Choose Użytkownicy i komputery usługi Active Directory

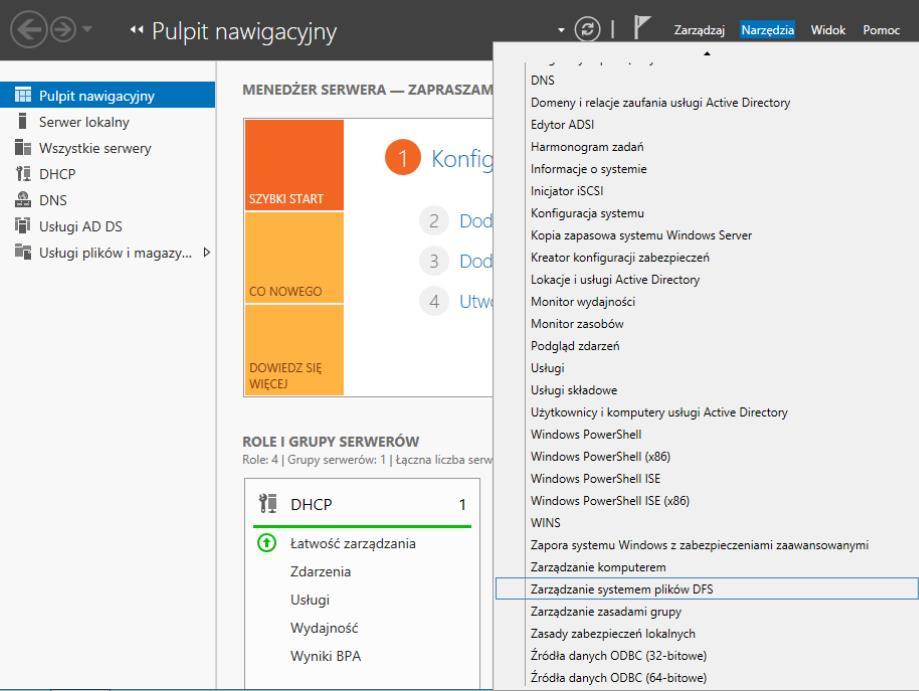click(x=706, y=413)
